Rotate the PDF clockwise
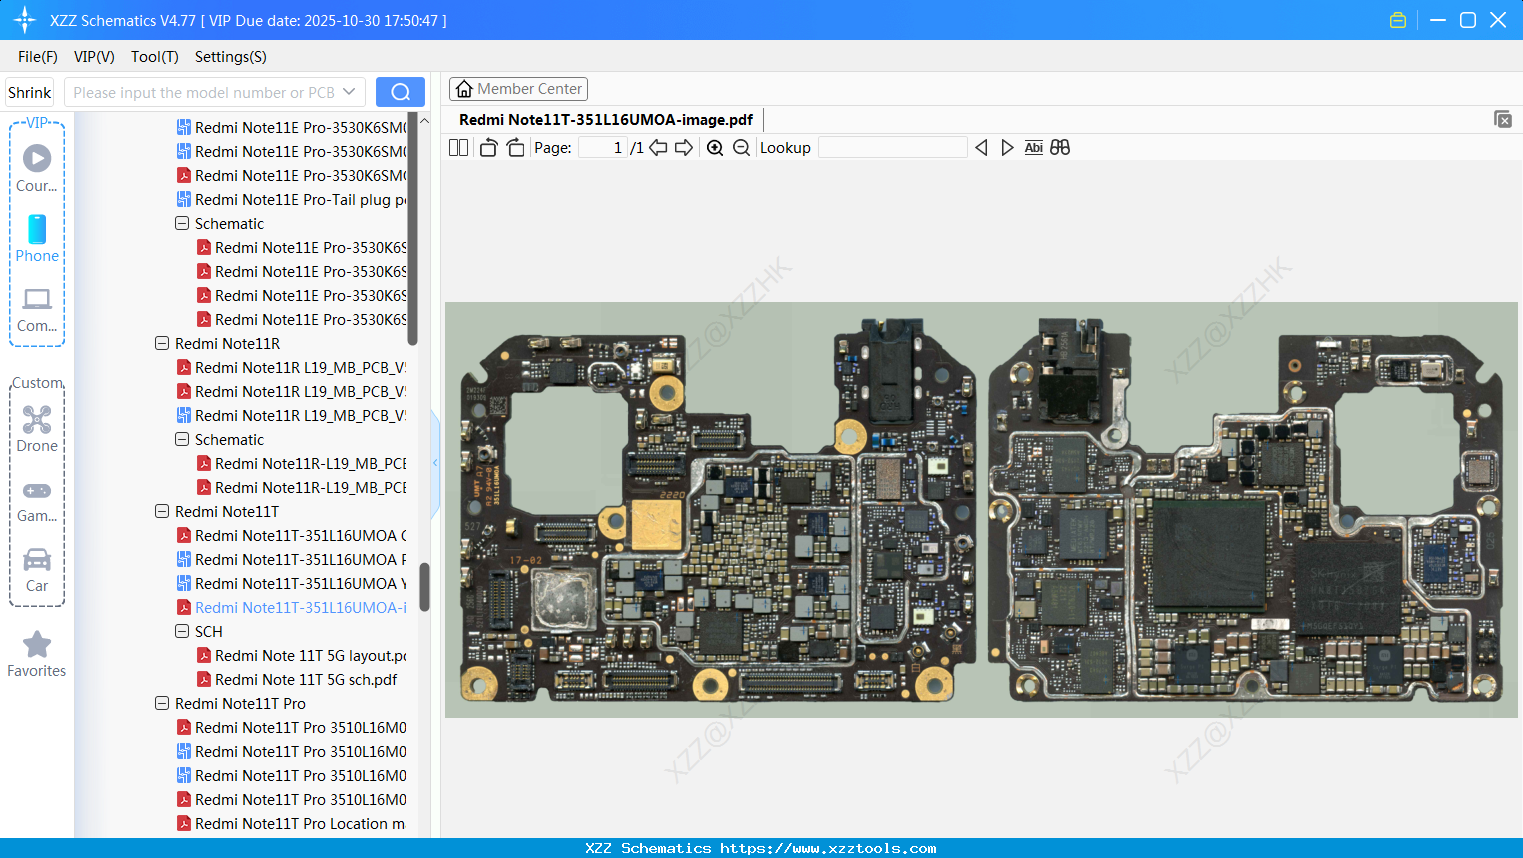 pyautogui.click(x=514, y=147)
